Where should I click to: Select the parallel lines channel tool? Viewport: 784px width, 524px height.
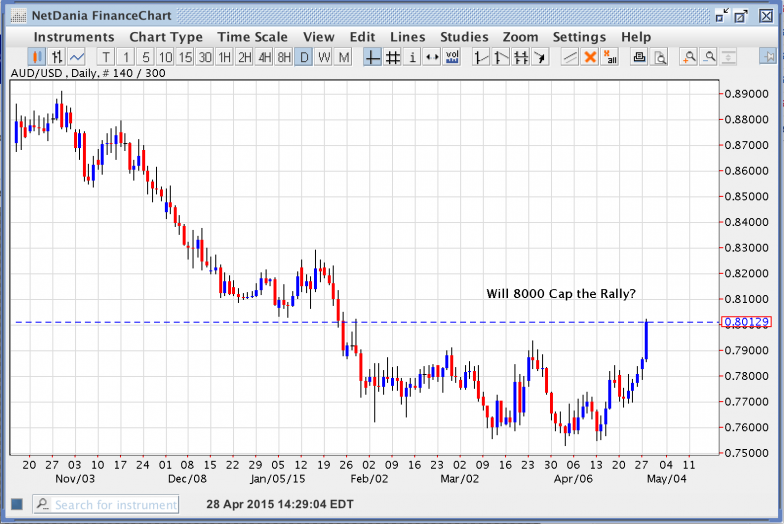[x=570, y=57]
